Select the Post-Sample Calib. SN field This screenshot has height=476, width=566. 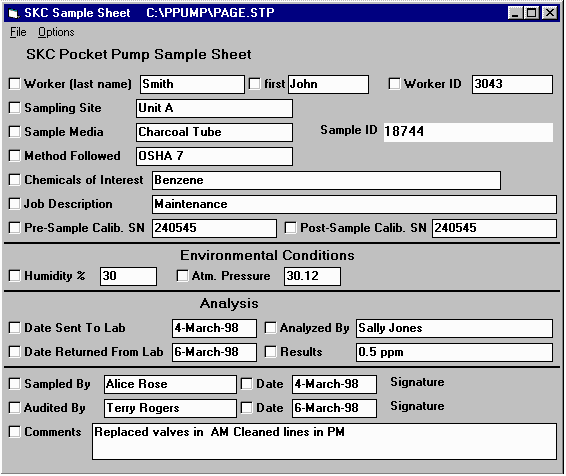coord(494,228)
